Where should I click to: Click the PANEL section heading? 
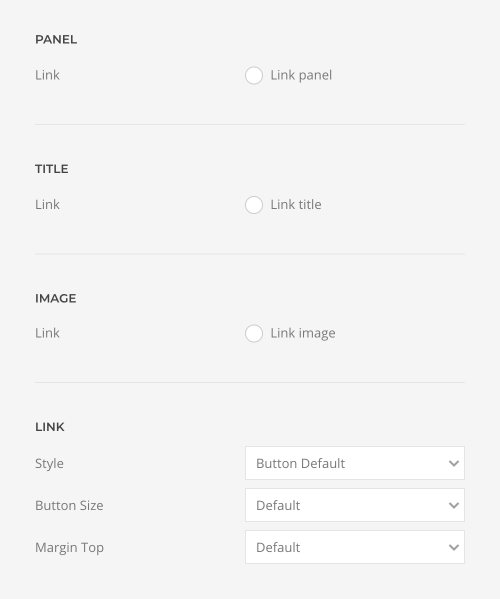tap(56, 39)
